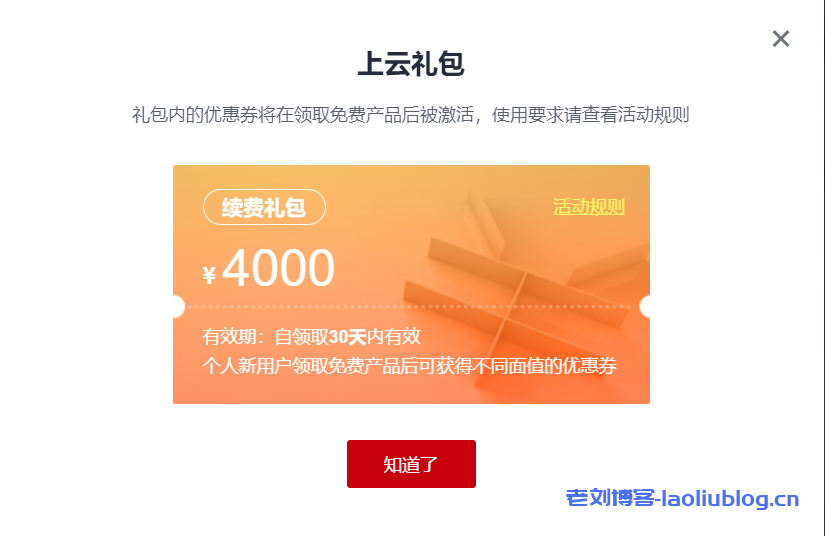Click the laoliublog.cn watermark URL
Viewport: 825px width, 536px height.
tap(730, 498)
